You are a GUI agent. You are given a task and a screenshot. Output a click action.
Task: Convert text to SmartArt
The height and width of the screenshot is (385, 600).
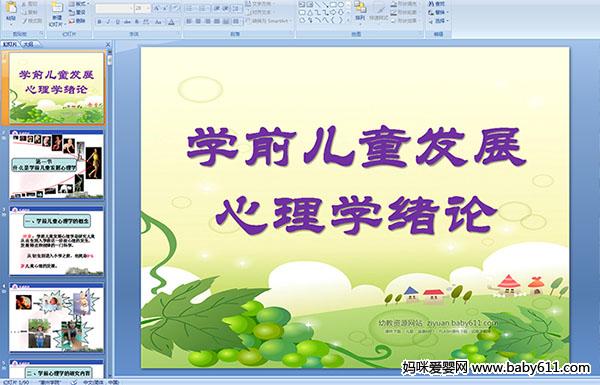coord(269,21)
